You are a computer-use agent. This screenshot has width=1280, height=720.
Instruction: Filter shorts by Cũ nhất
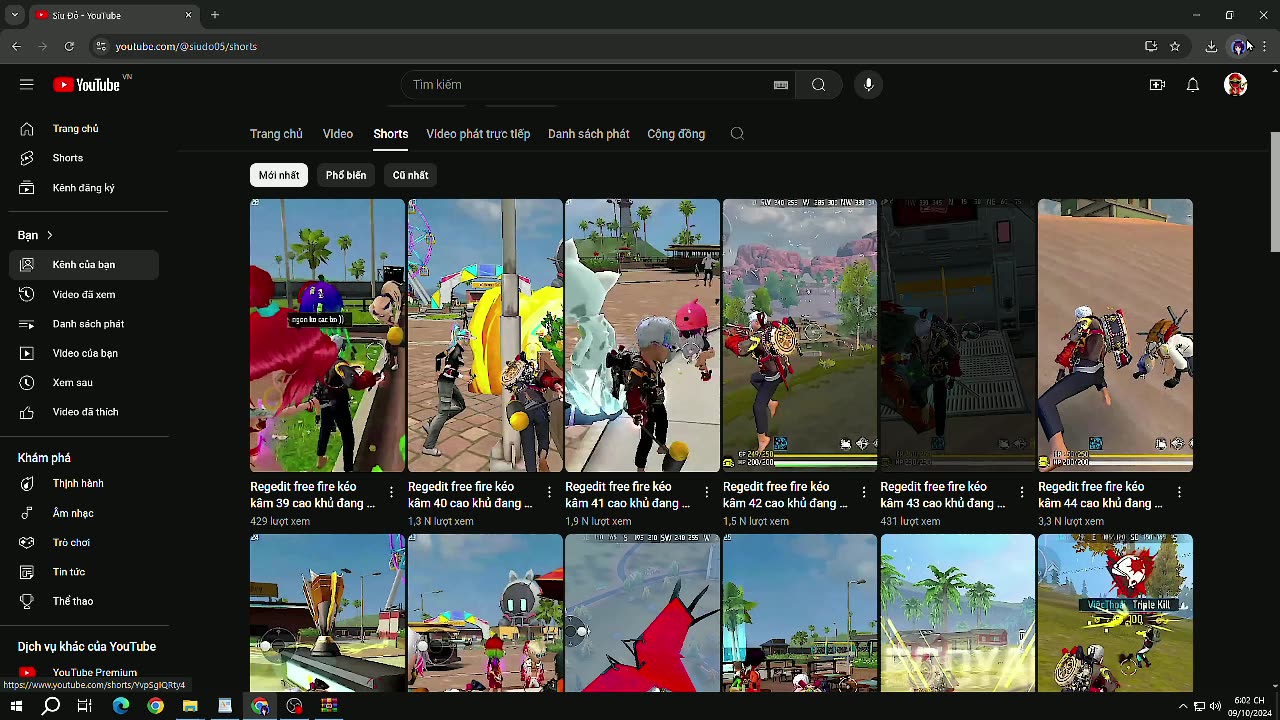point(410,175)
